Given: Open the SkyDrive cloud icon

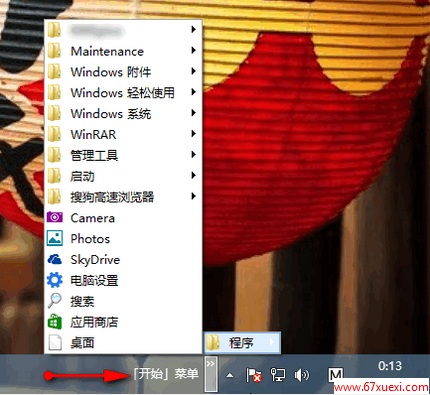Looking at the screenshot, I should click(55, 259).
